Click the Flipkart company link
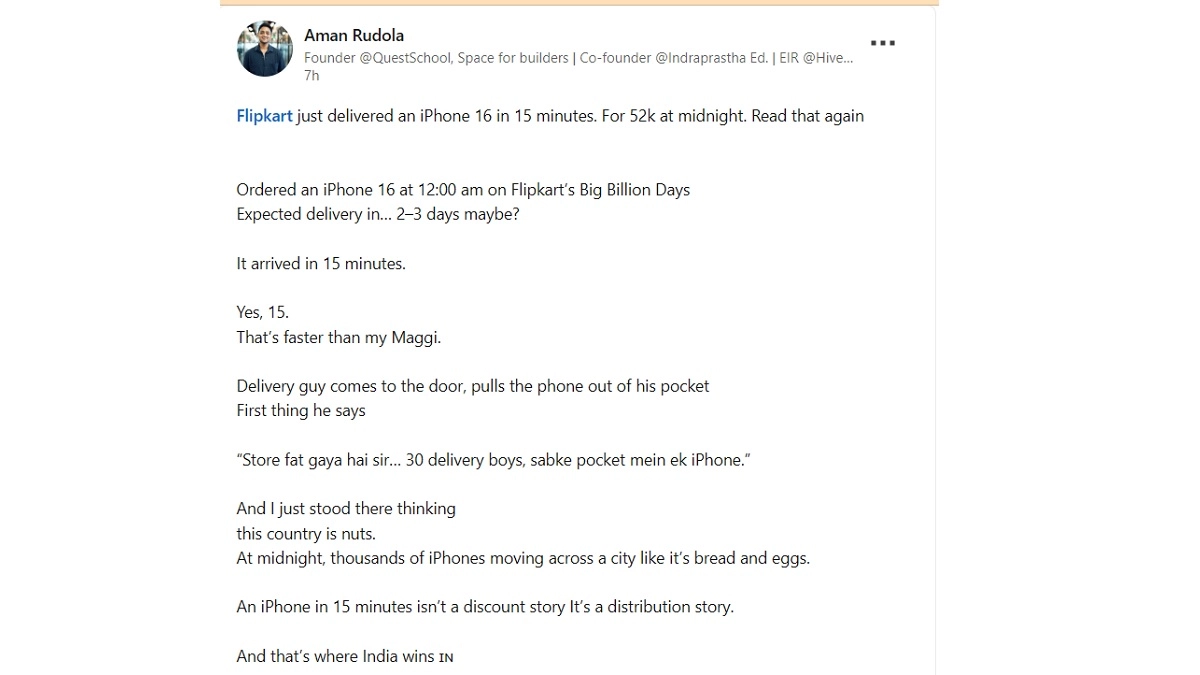This screenshot has height=675, width=1200. (264, 116)
